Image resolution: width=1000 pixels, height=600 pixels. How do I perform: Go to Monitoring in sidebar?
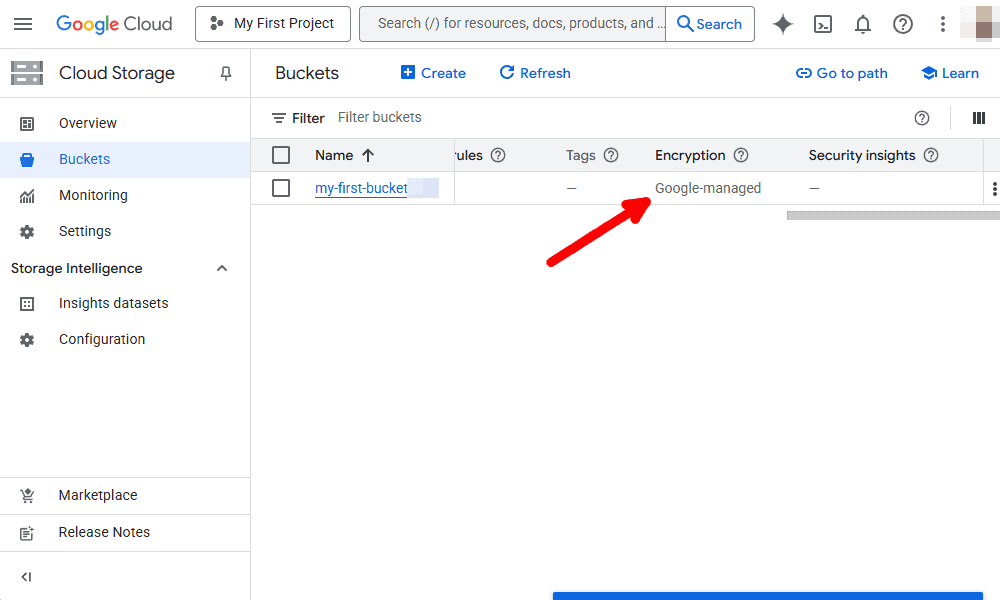click(x=93, y=195)
